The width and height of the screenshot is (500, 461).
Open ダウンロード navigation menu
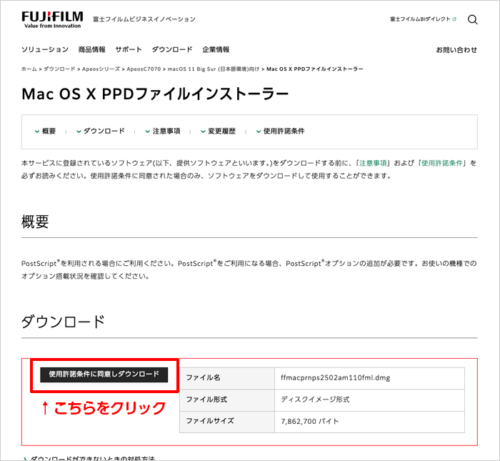coord(172,50)
